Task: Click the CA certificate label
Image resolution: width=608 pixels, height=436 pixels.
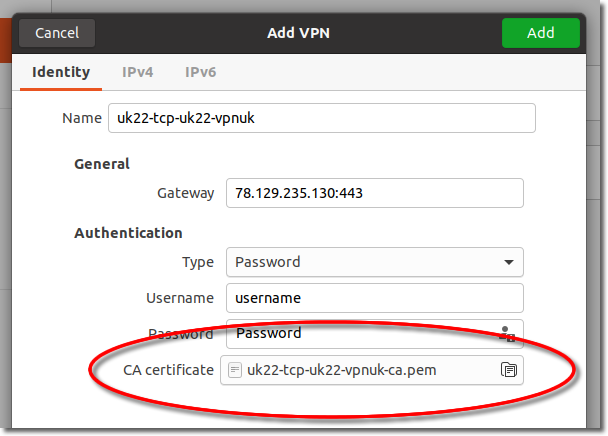Action: [168, 370]
